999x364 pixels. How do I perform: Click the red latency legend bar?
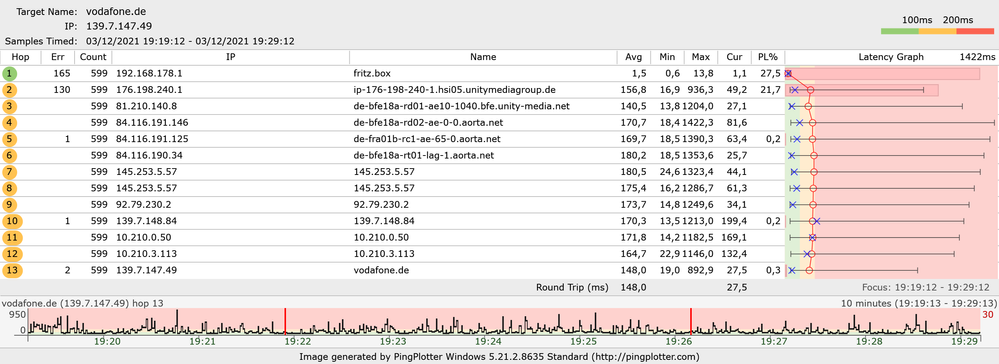[975, 31]
